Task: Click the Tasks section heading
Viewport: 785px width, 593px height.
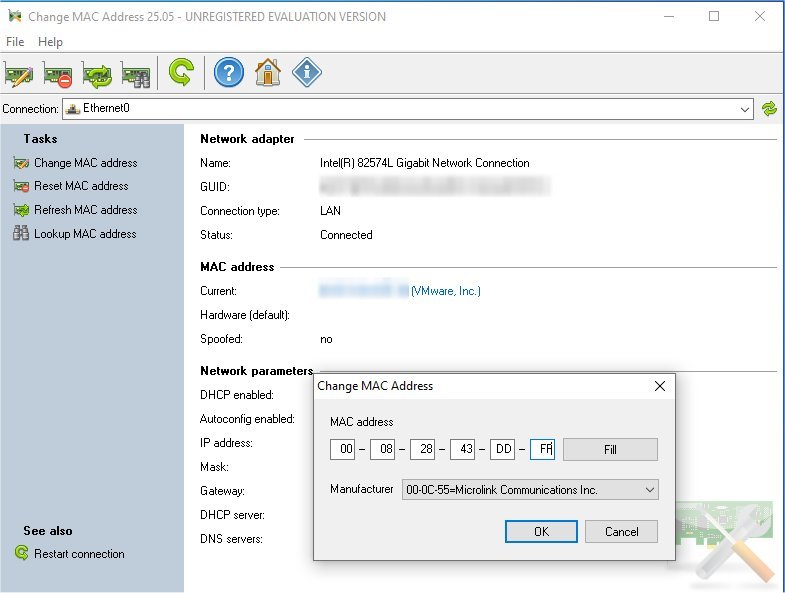Action: tap(40, 139)
